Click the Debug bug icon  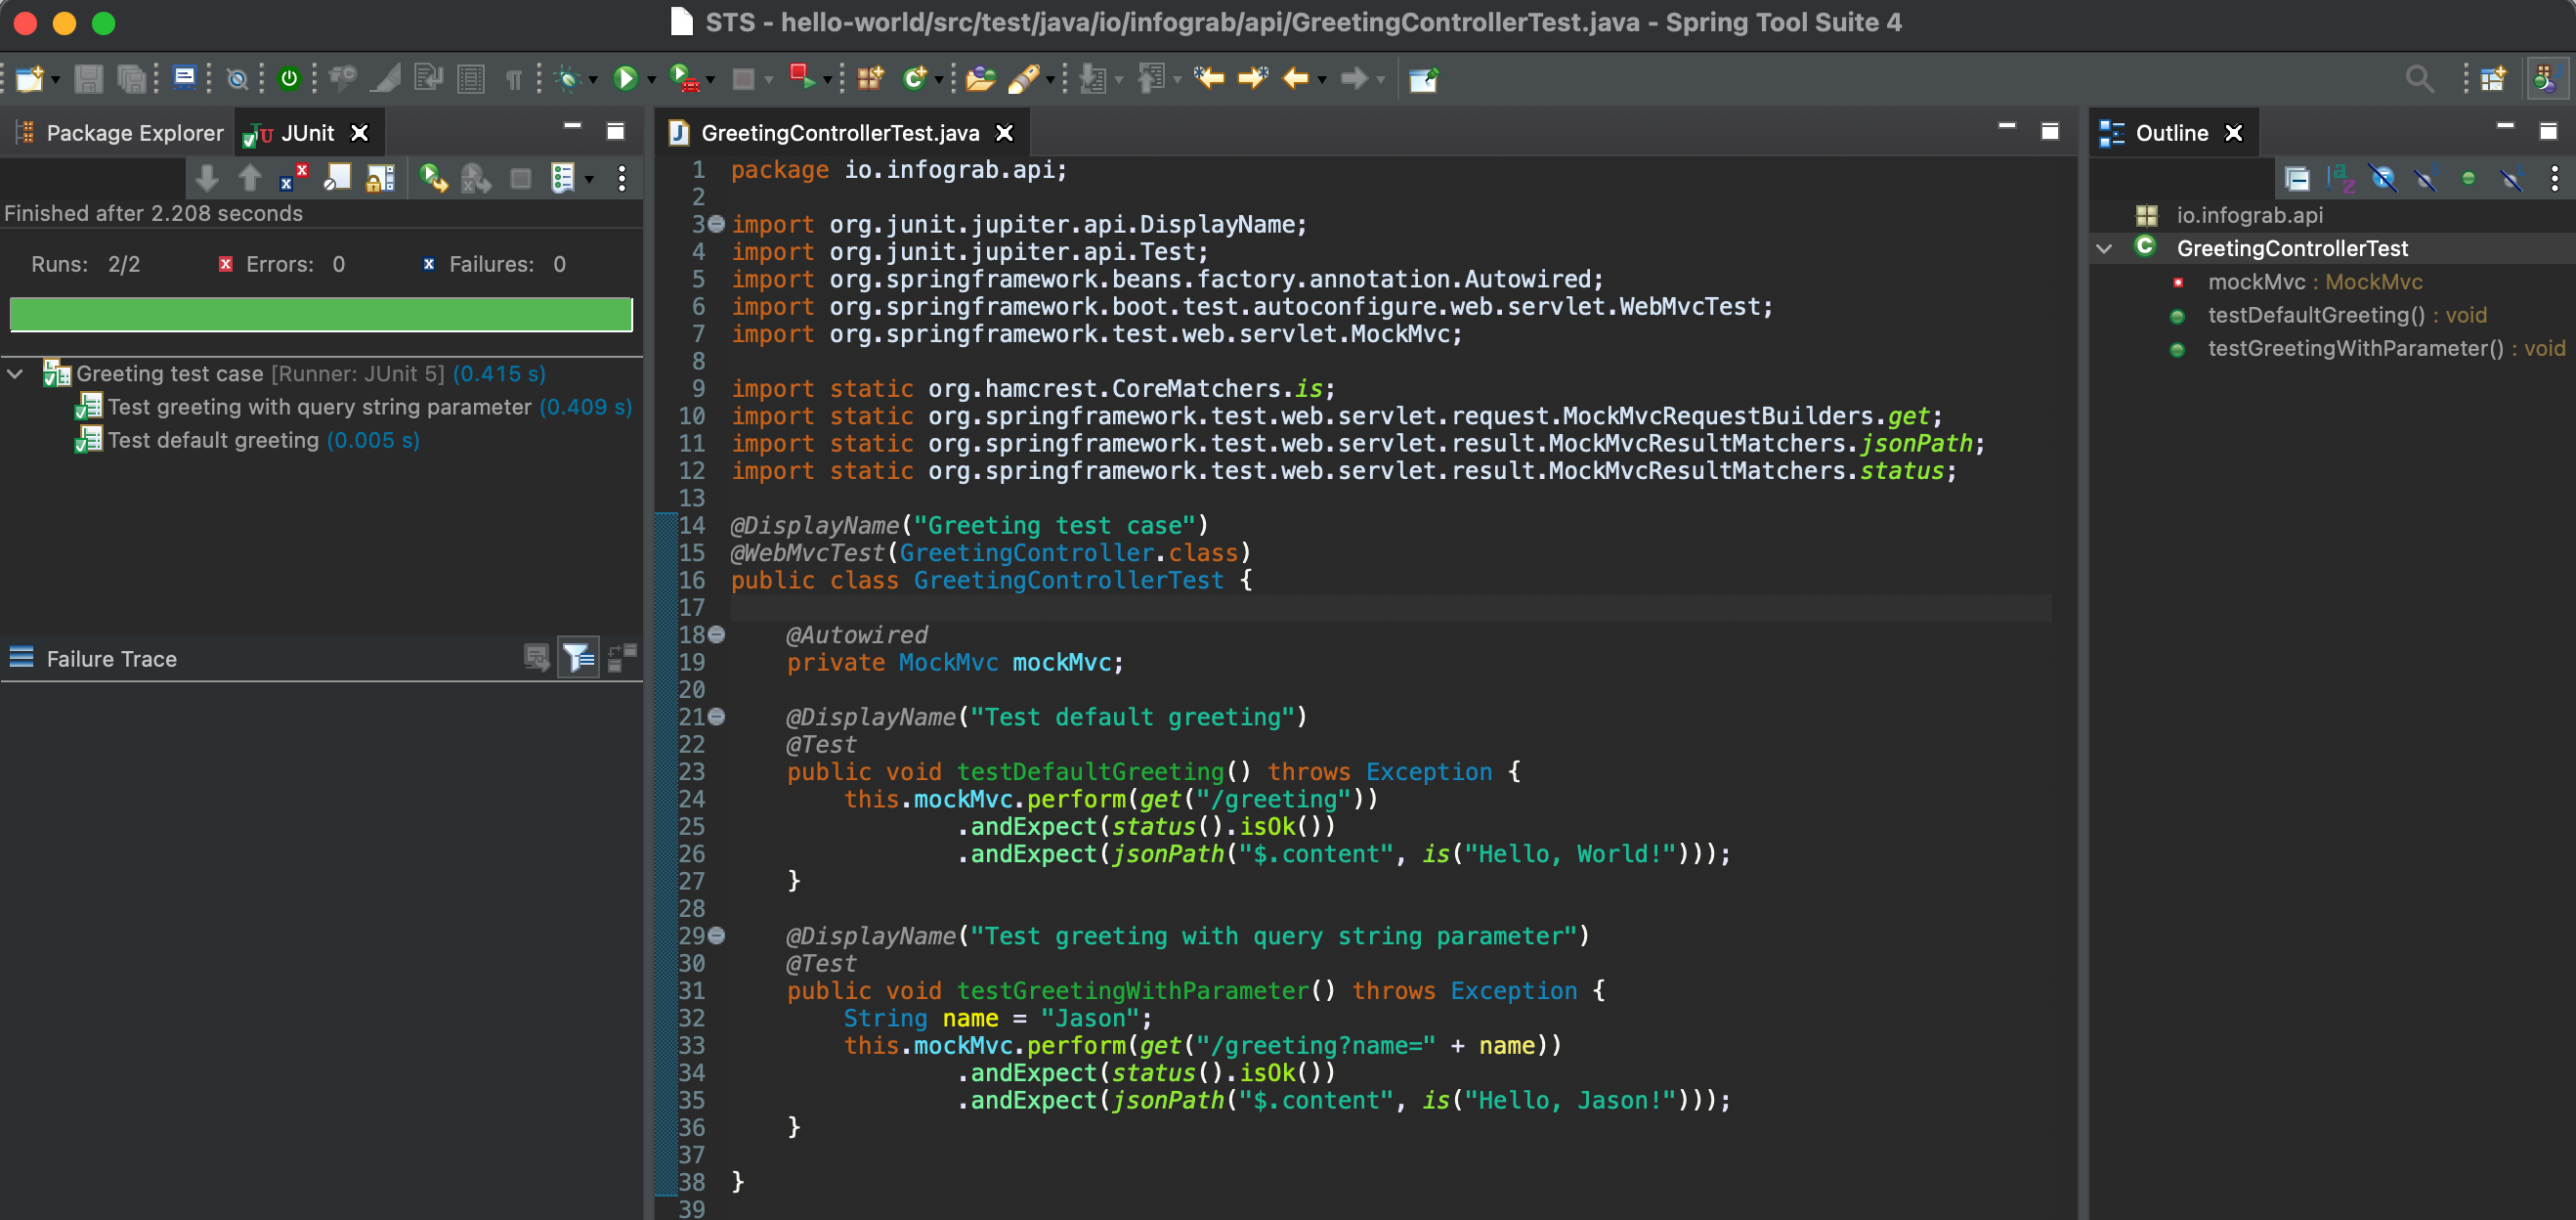click(x=568, y=78)
